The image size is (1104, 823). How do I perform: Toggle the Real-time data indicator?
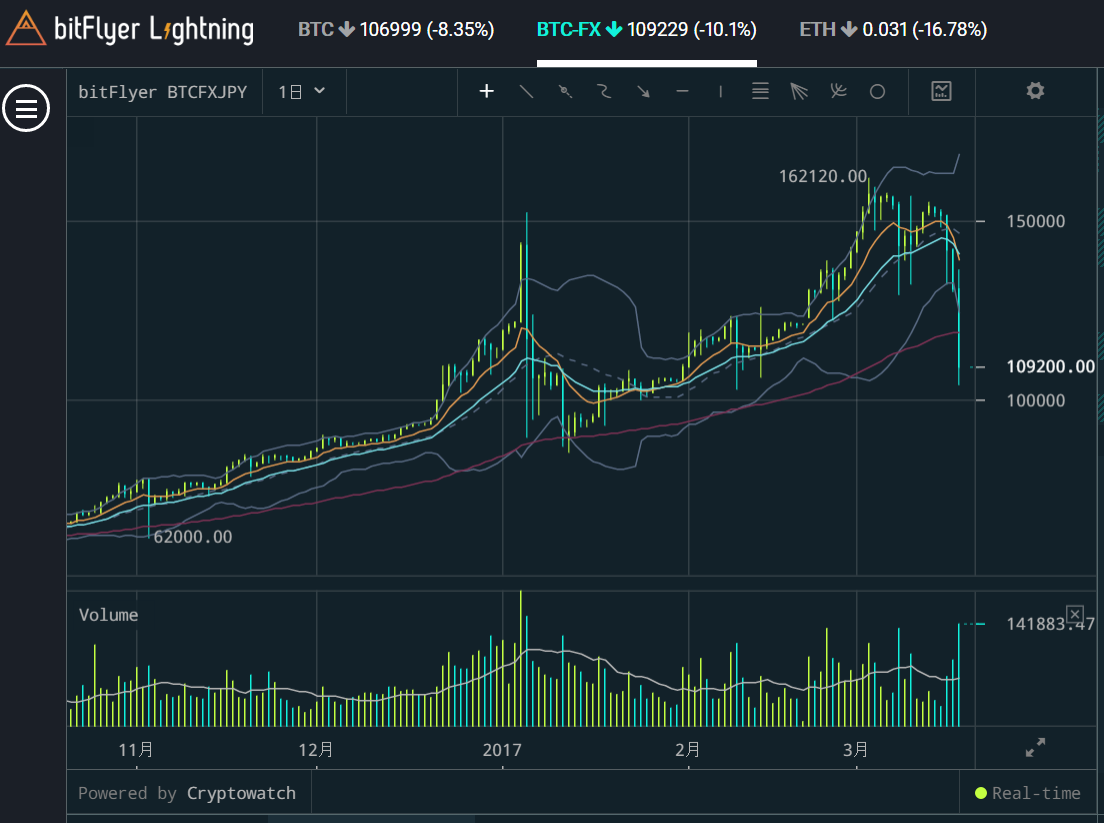[x=1027, y=792]
